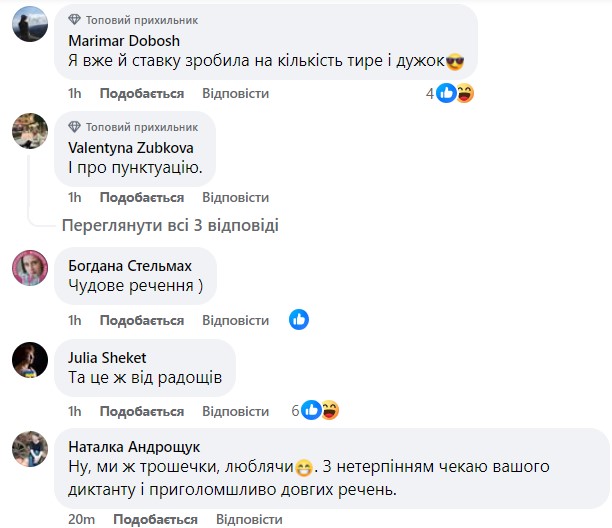The height and width of the screenshot is (528, 612).
Task: Click top fan diamond badge above Valentyna Zubkova
Action: [75, 127]
